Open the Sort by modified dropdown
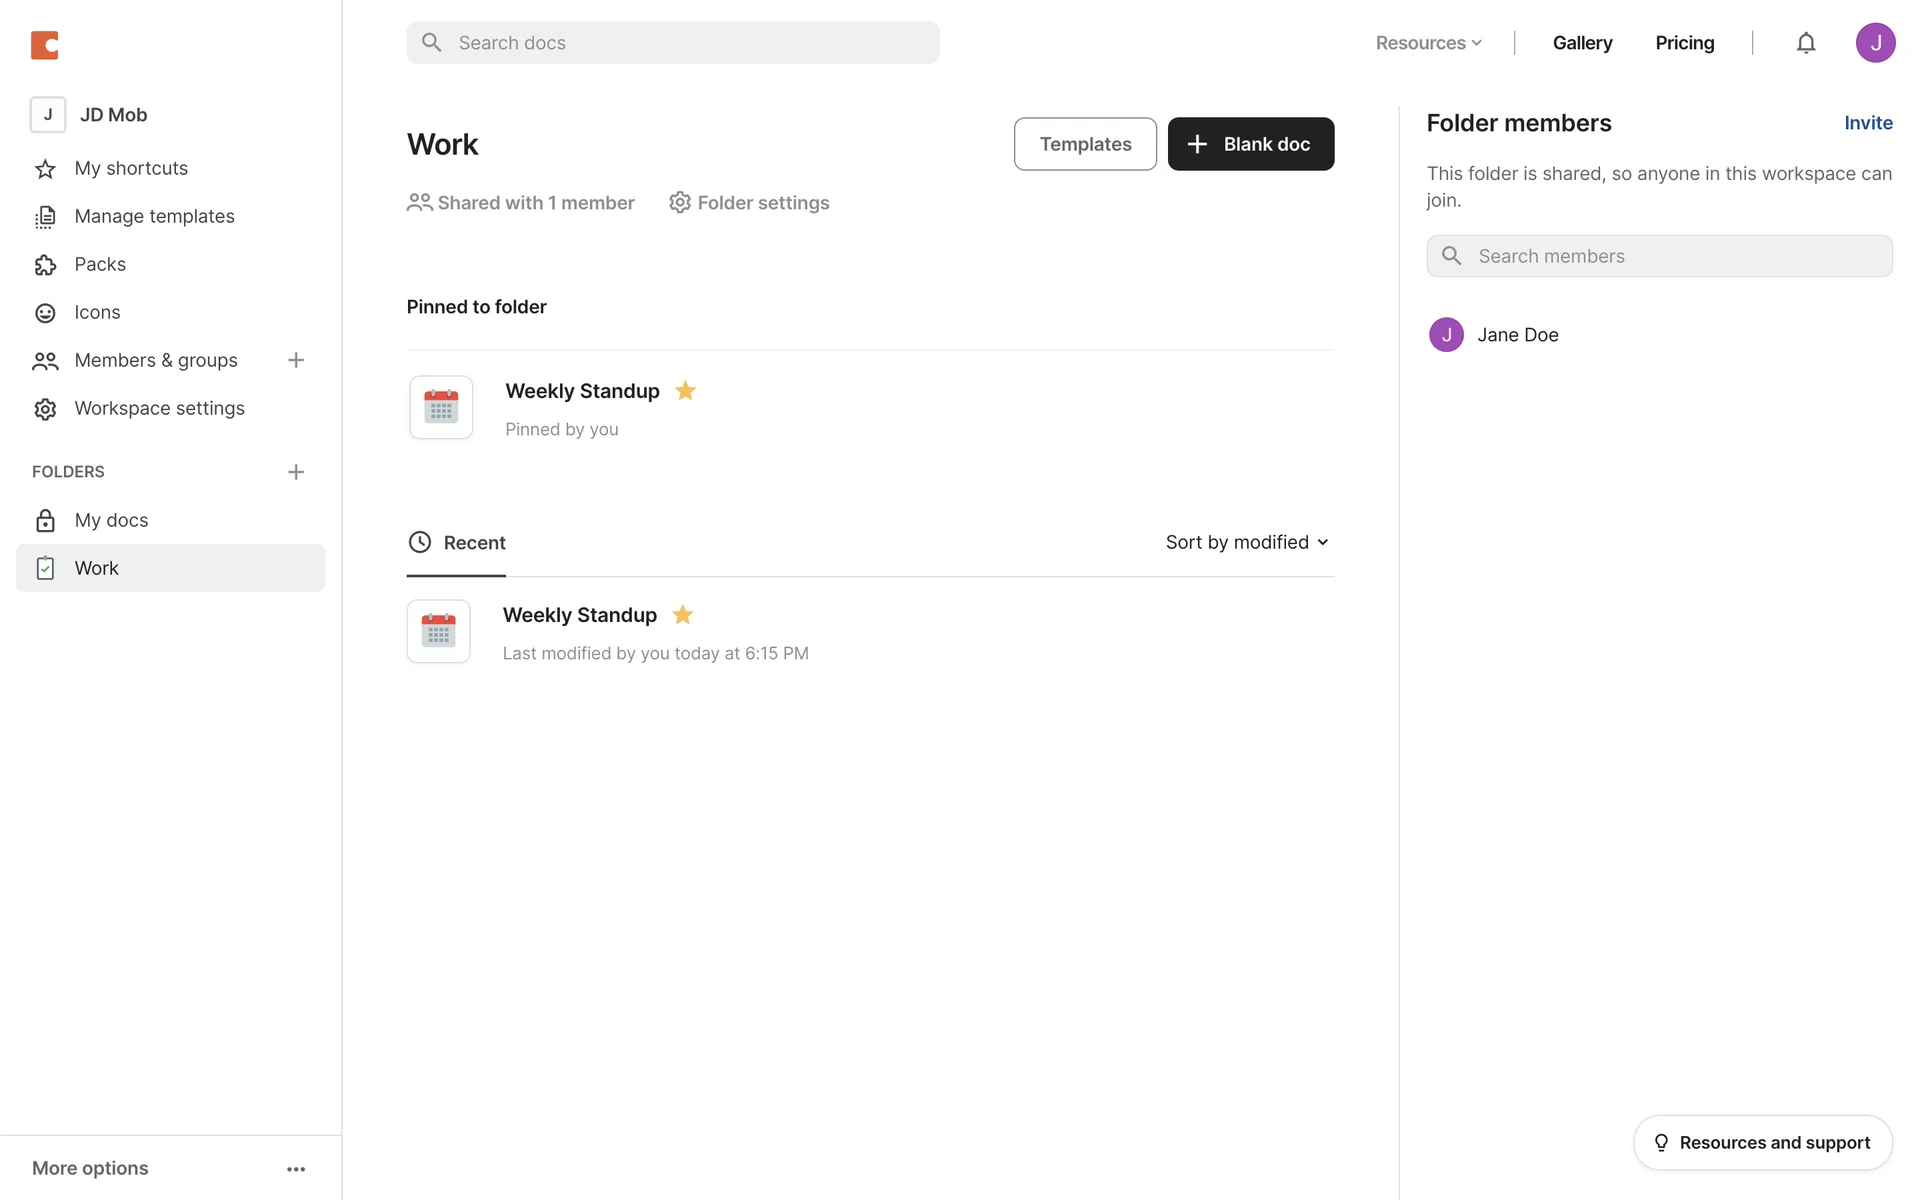 click(x=1247, y=542)
